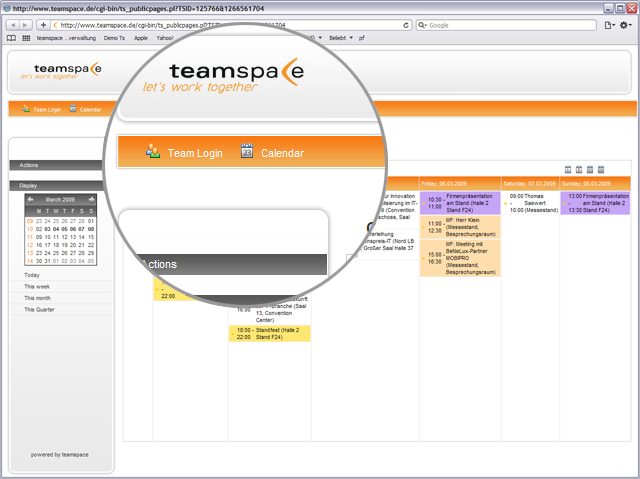This screenshot has height=479, width=640.
Task: Show This Quarter in the calendar
Action: coord(39,309)
